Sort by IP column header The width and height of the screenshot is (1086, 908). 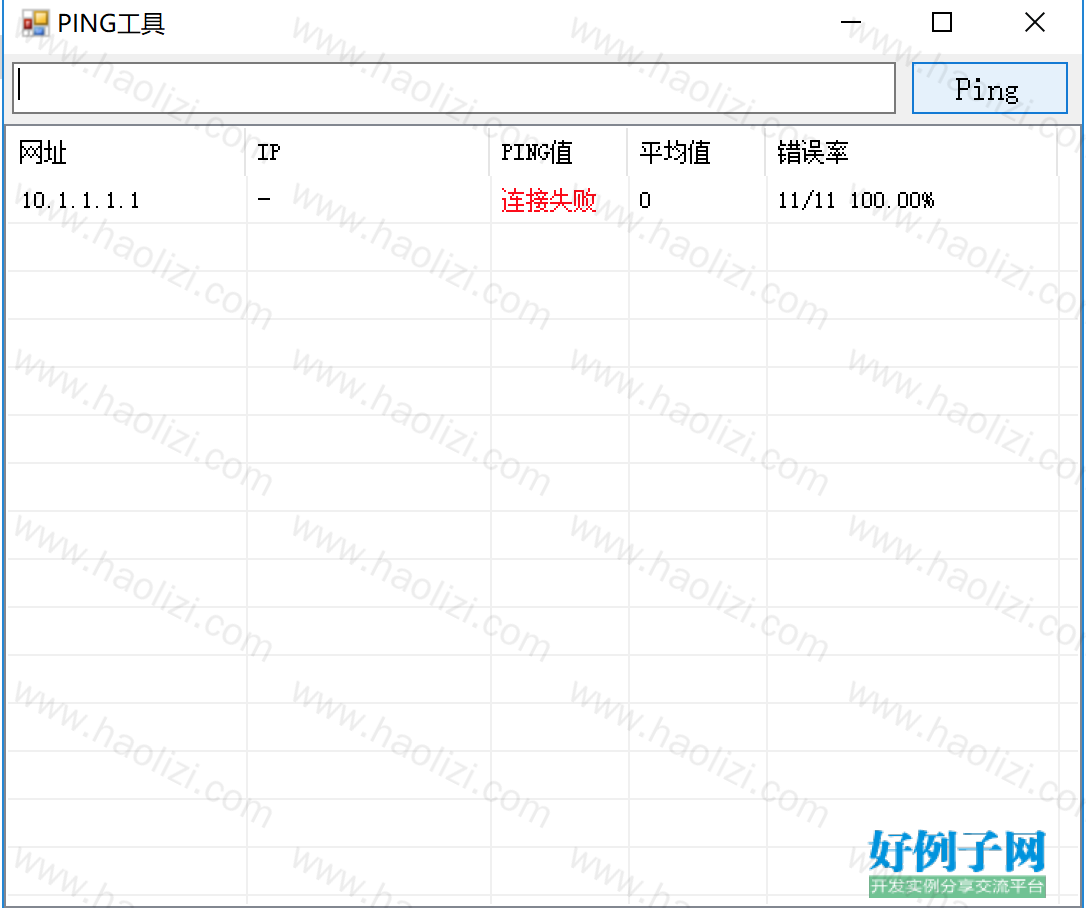pyautogui.click(x=368, y=152)
